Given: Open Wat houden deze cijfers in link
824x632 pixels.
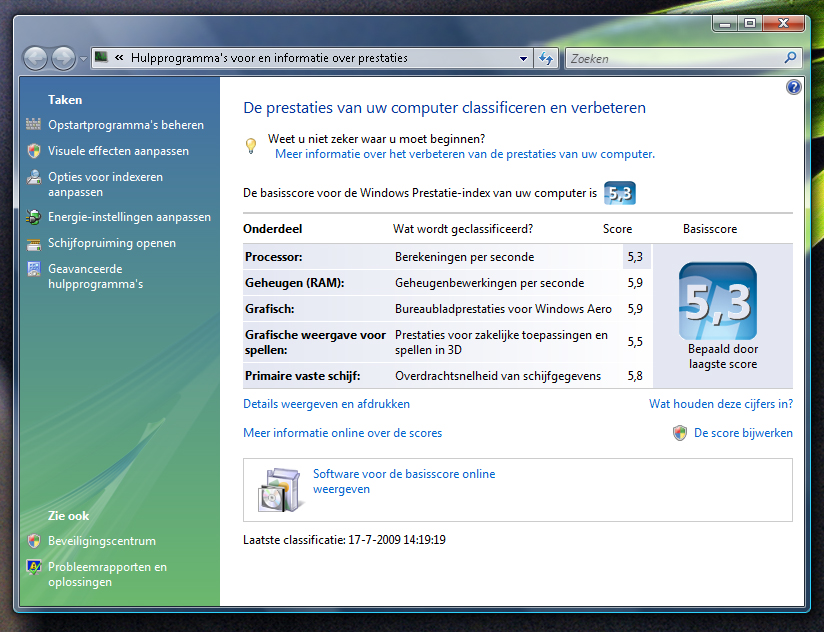Looking at the screenshot, I should (720, 404).
